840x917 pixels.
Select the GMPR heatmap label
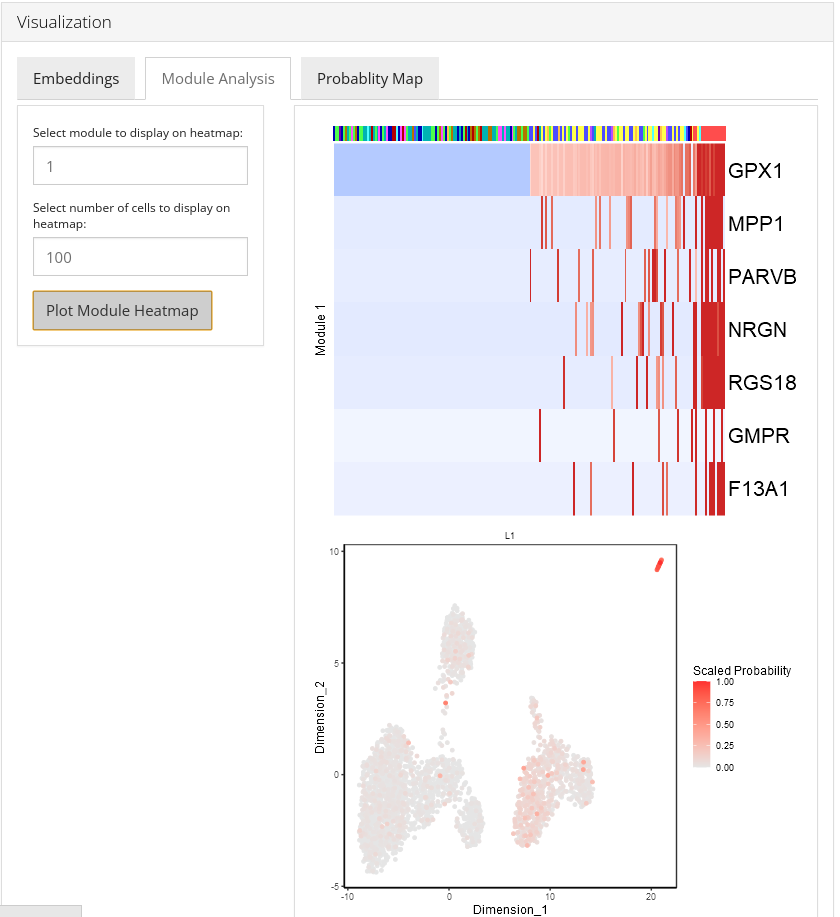click(757, 435)
